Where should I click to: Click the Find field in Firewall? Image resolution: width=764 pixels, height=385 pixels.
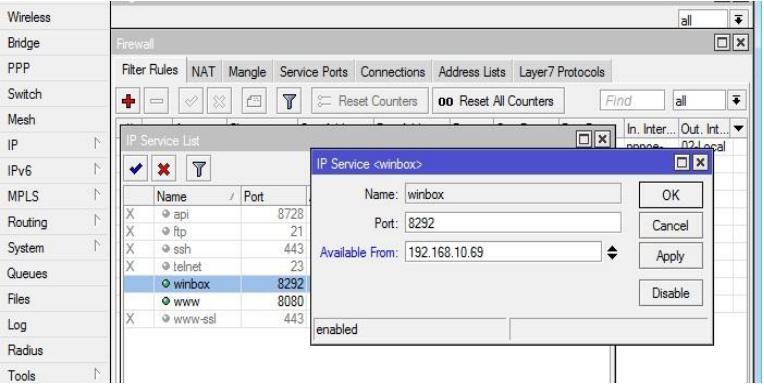point(632,101)
